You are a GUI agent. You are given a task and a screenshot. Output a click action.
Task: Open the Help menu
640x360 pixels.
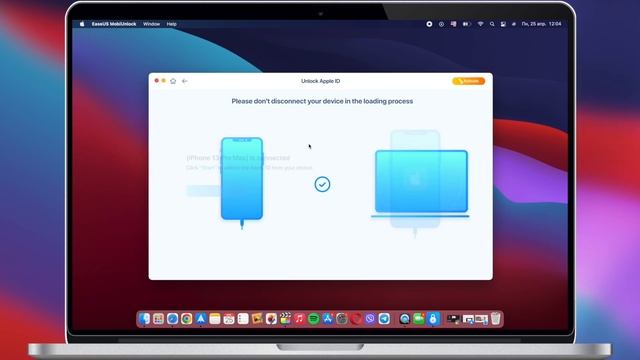171,24
